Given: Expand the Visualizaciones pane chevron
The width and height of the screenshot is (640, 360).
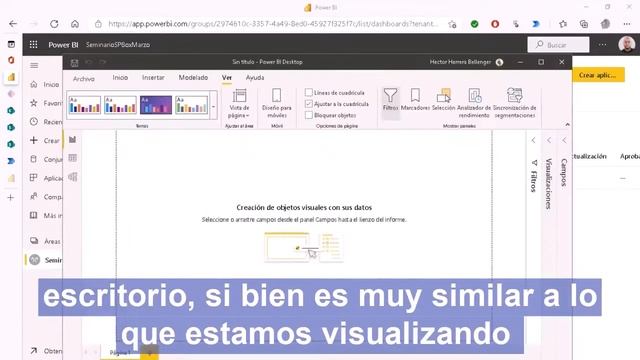Looking at the screenshot, I should 549,140.
